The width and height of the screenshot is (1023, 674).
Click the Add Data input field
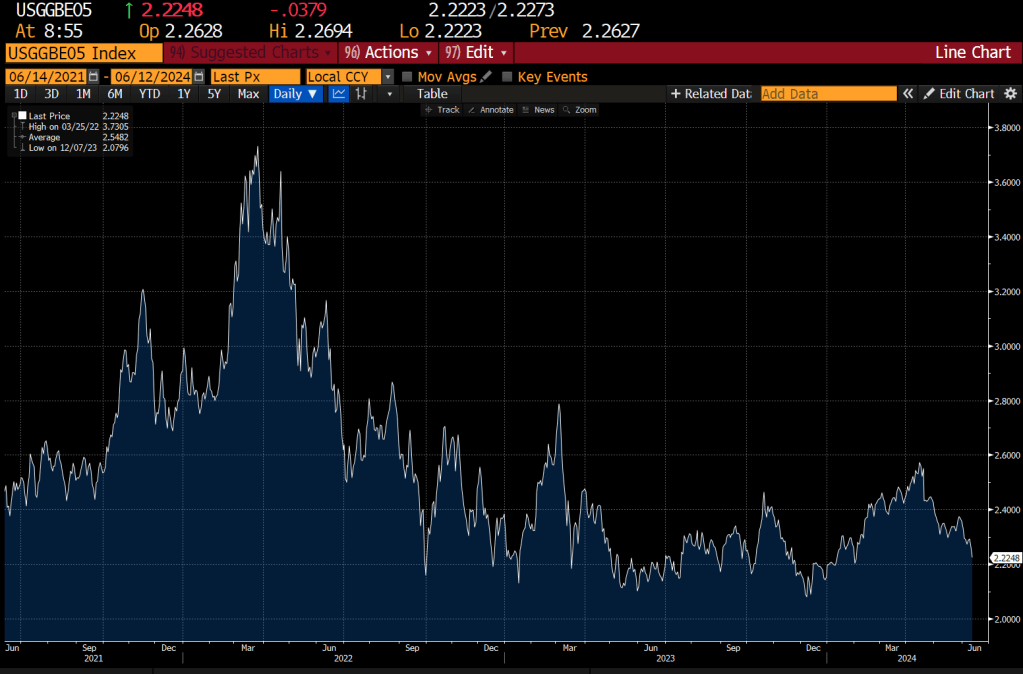click(828, 94)
